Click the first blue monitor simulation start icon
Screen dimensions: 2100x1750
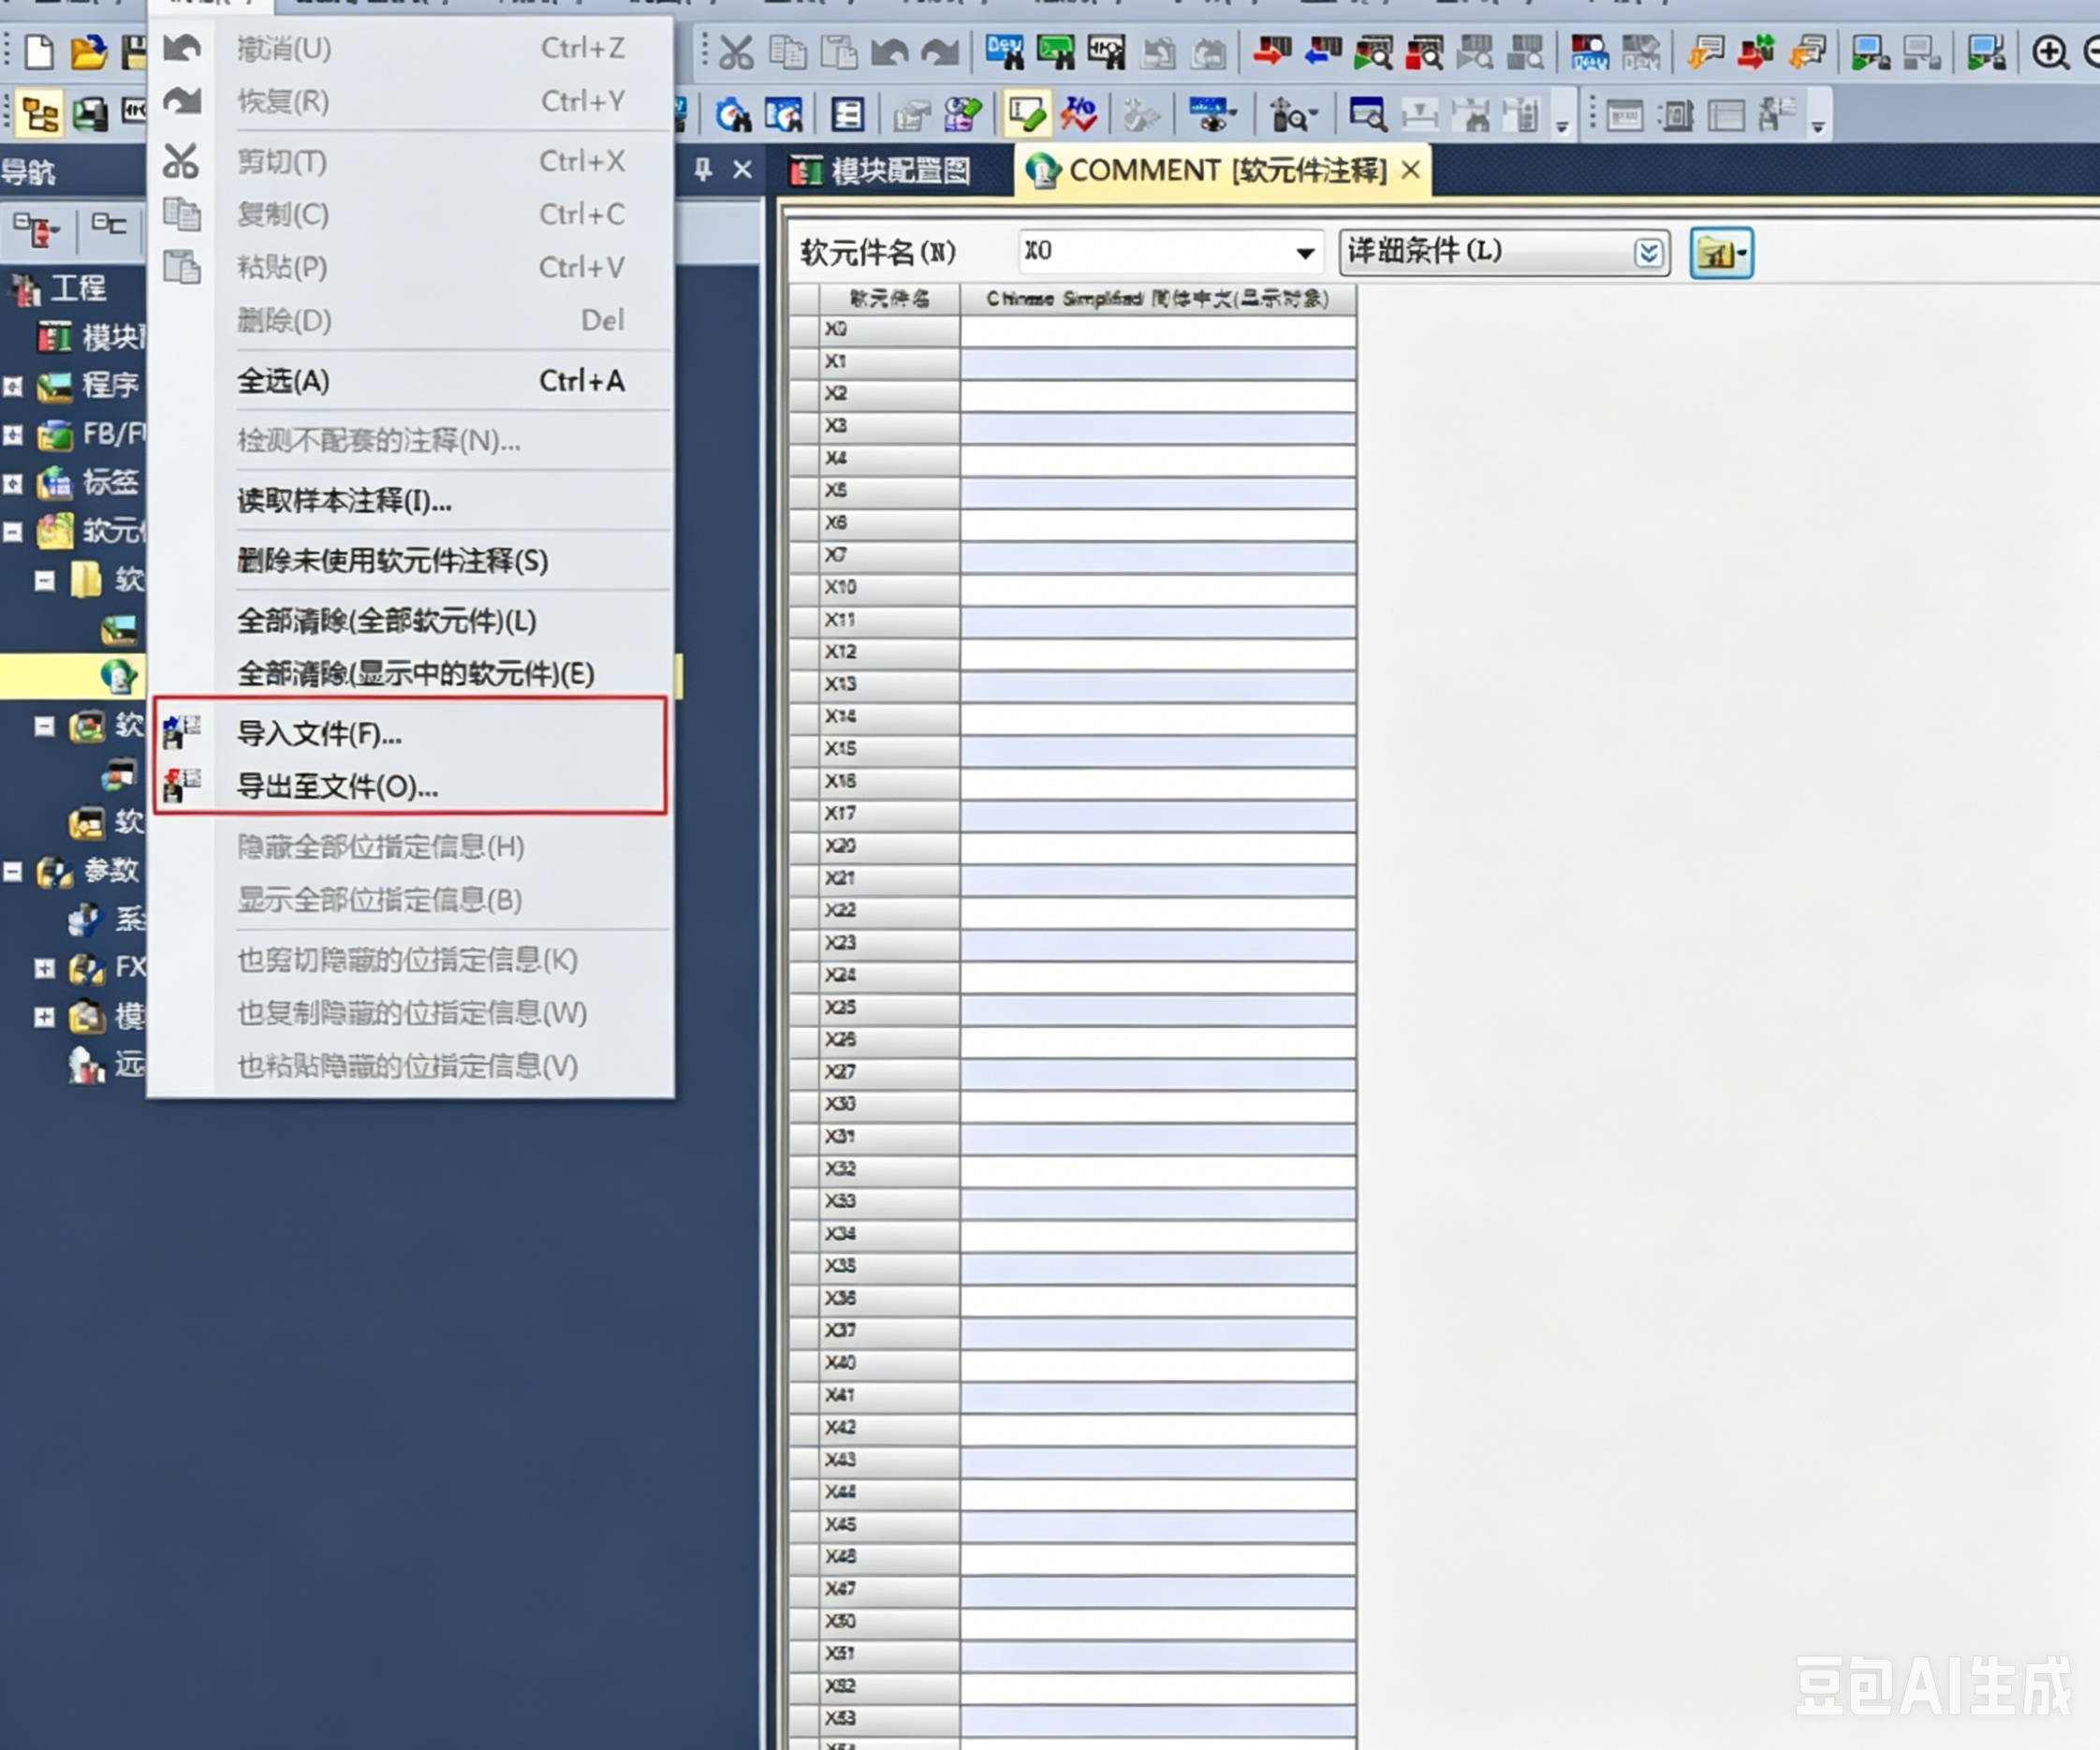(1870, 52)
